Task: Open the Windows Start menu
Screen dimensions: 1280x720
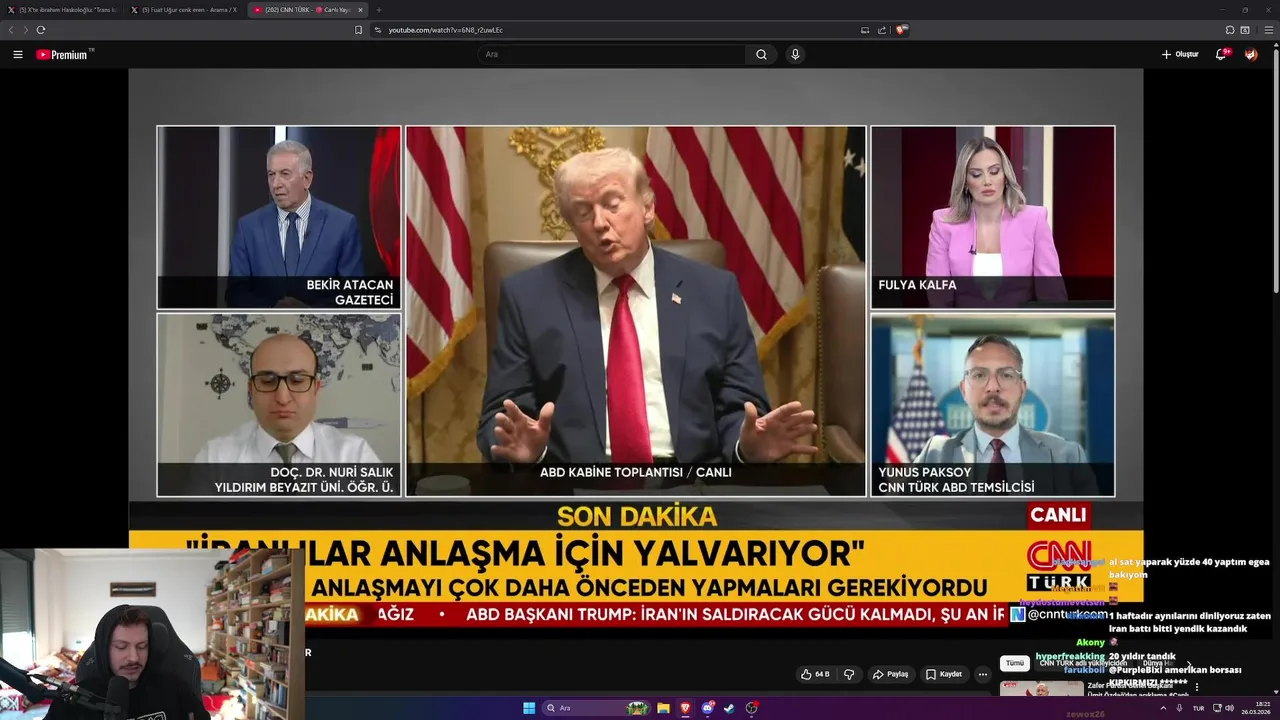Action: click(529, 708)
